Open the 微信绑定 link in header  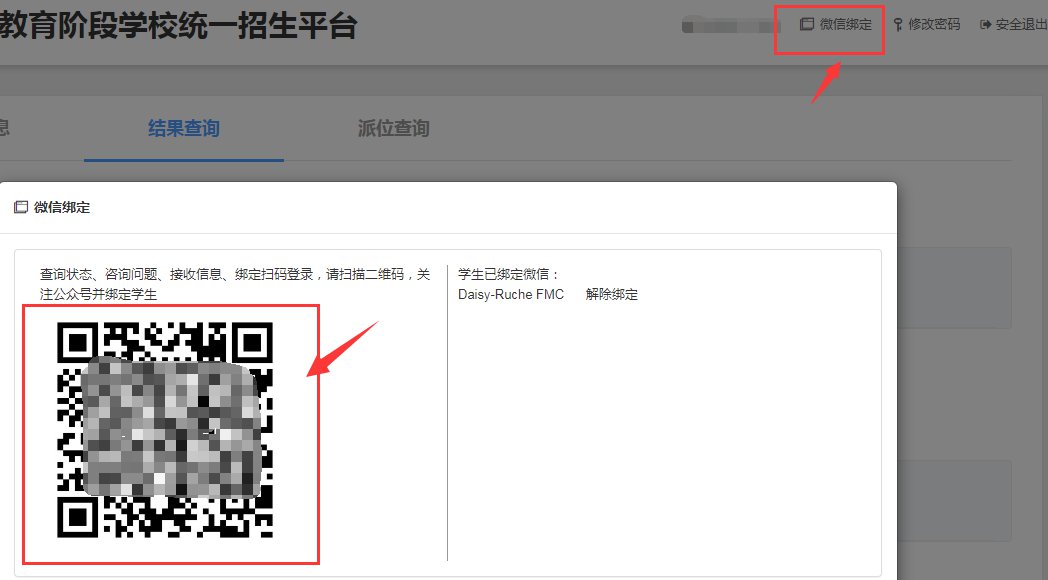(x=835, y=24)
